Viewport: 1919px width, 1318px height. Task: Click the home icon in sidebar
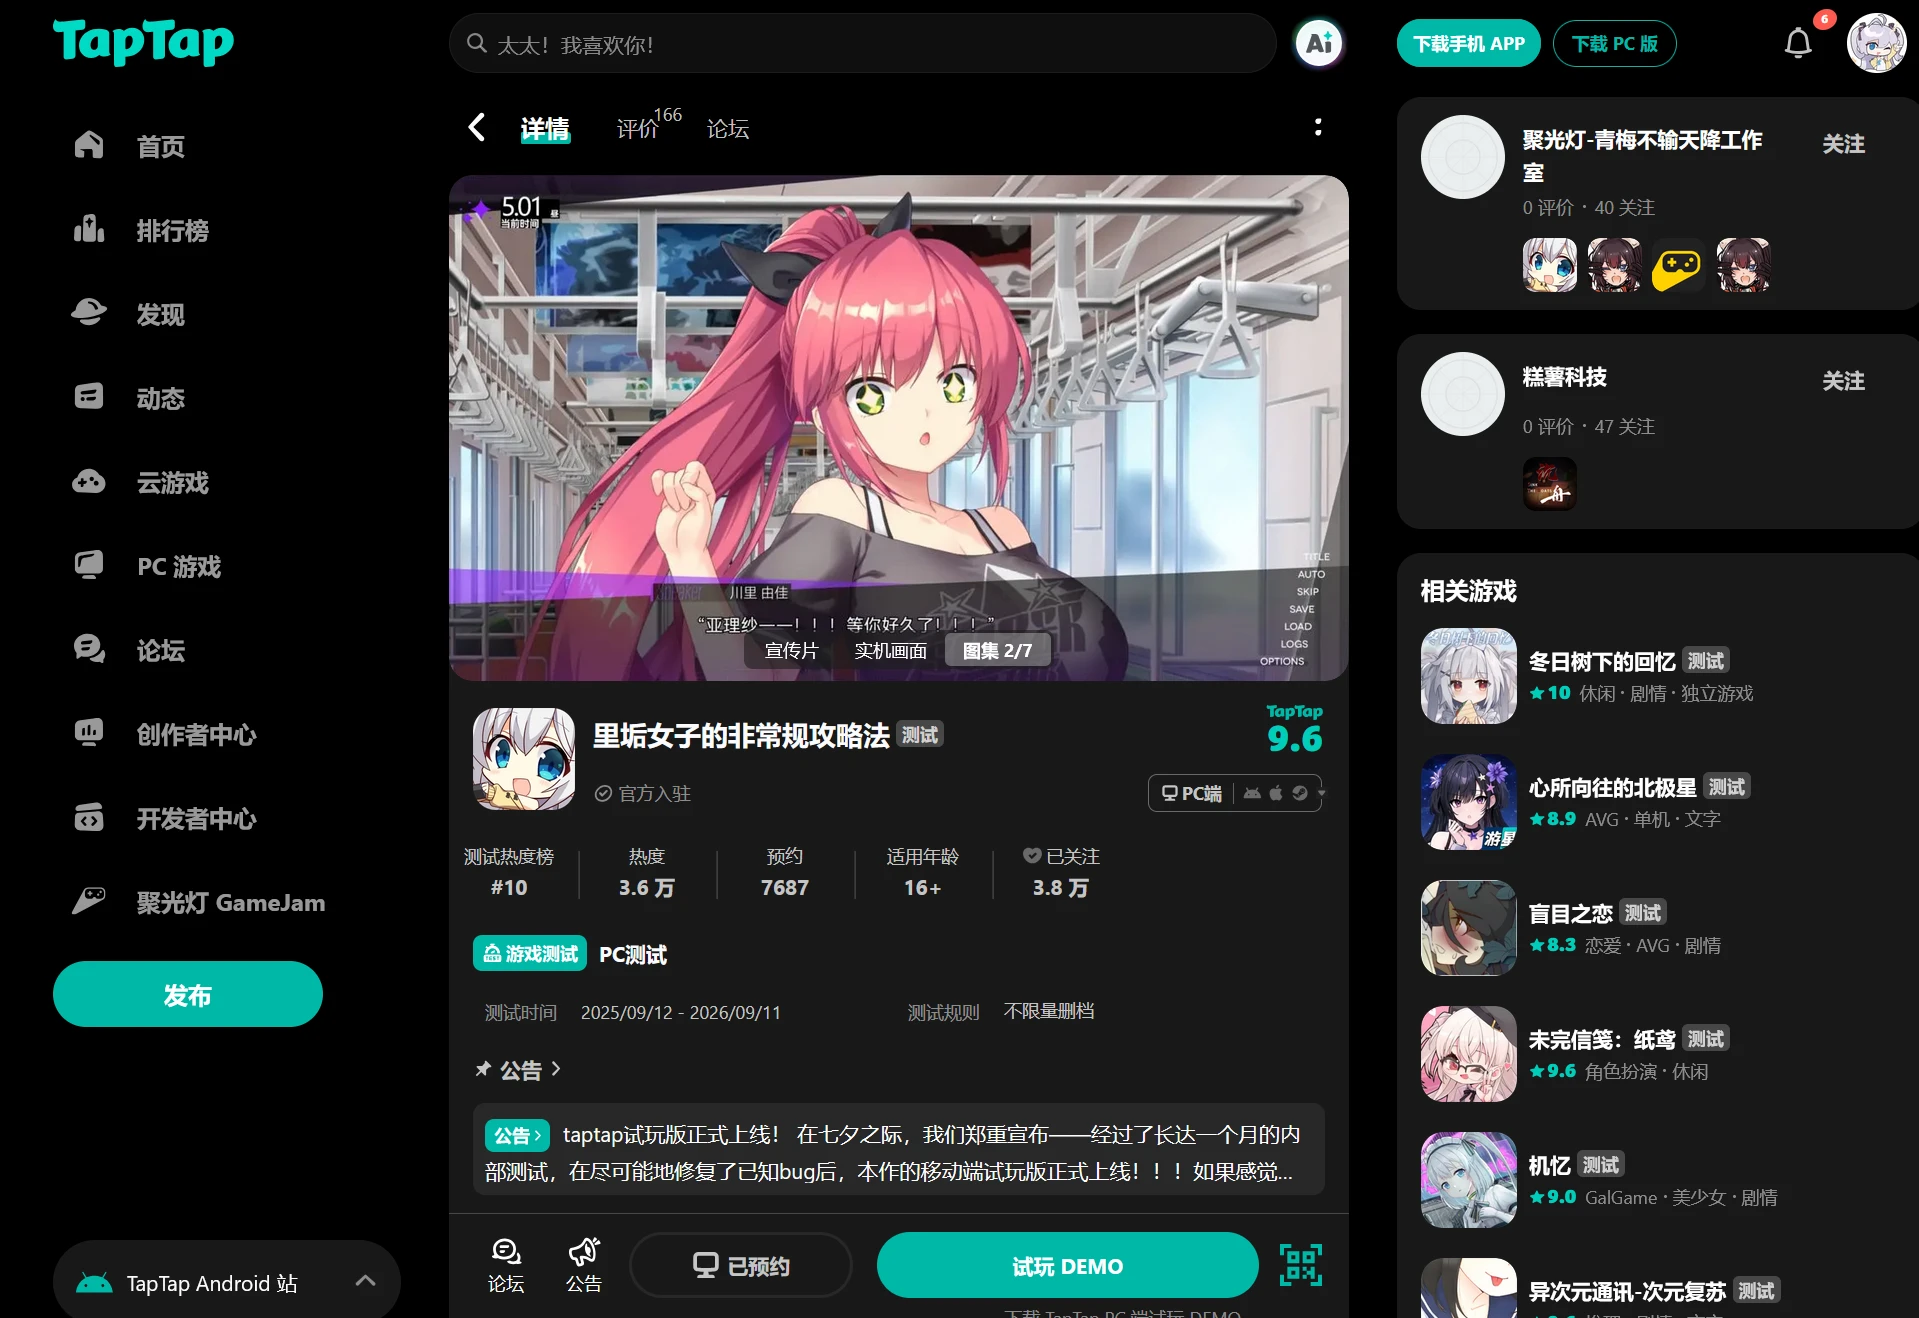89,146
